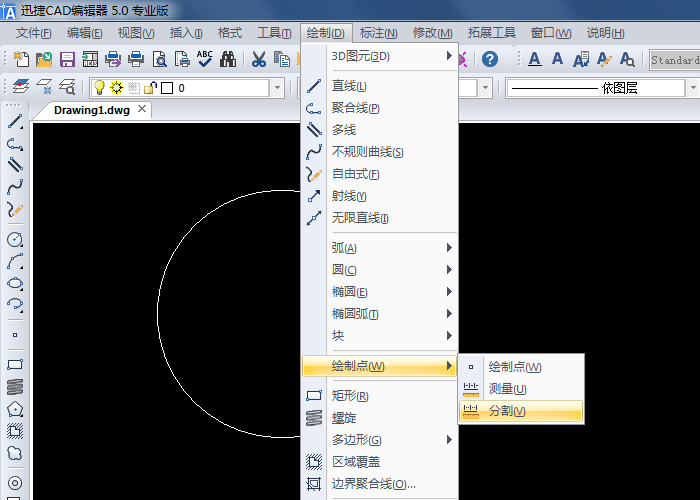Image resolution: width=700 pixels, height=500 pixels.
Task: Click the layer manager icon in layer toolbar
Action: (21, 87)
